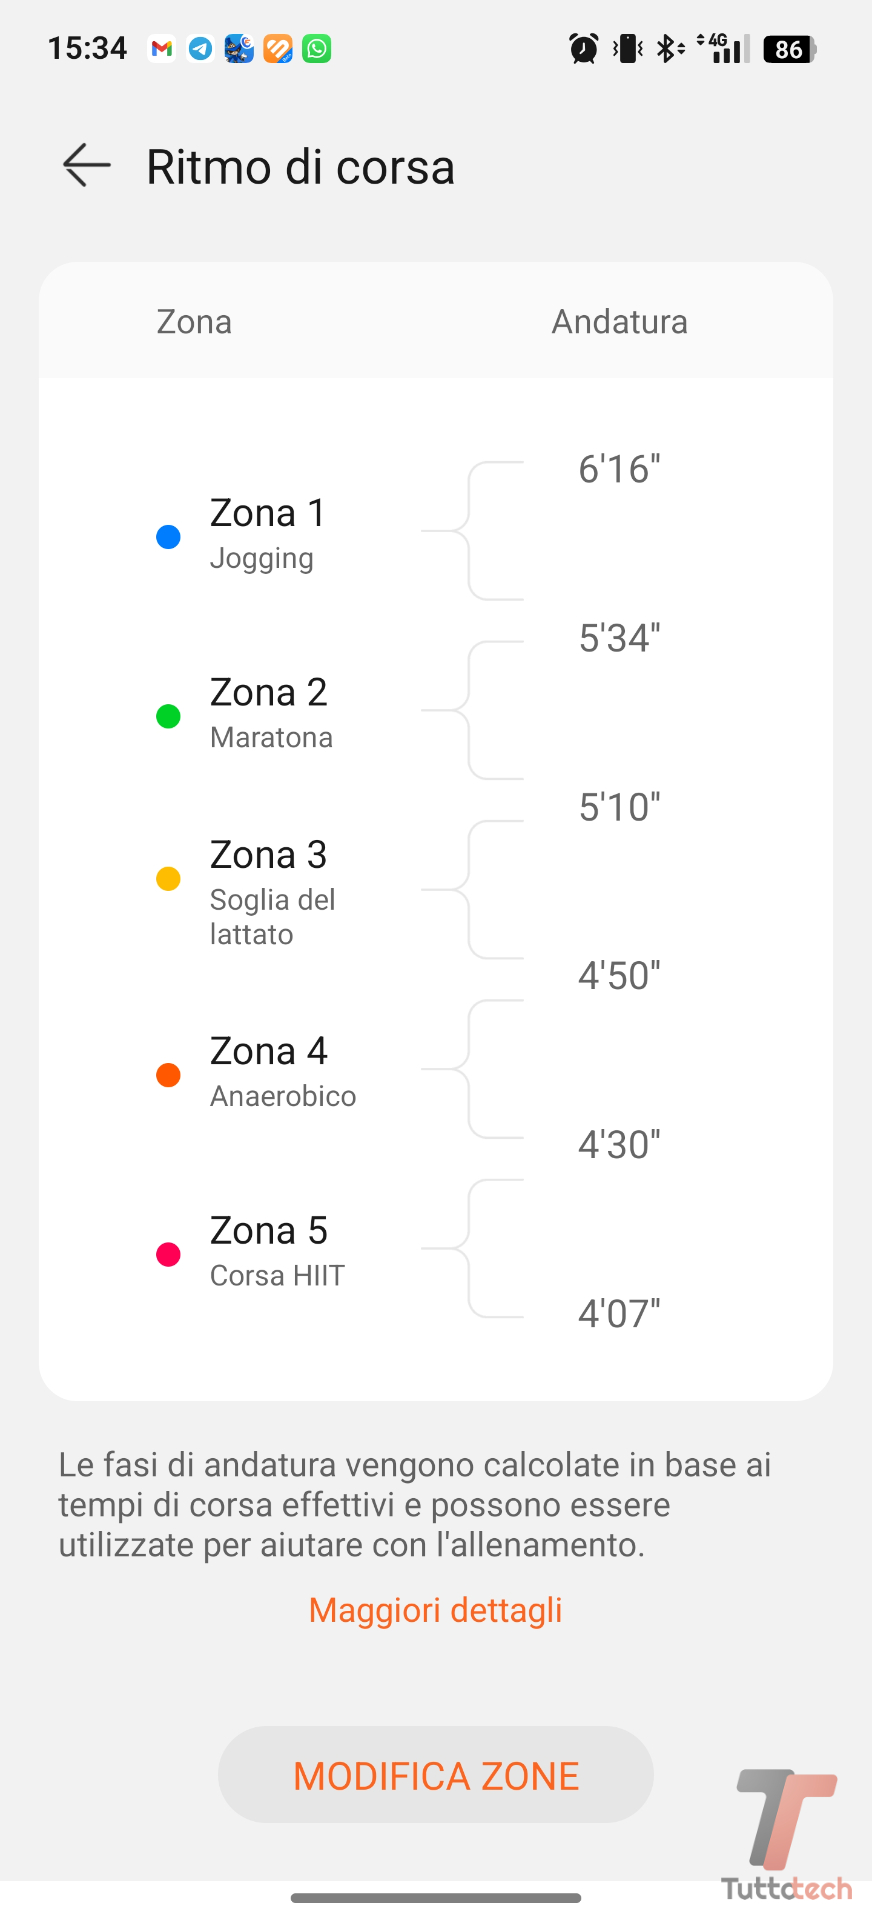Tap the Andatura column header
872x1920 pixels.
619,322
